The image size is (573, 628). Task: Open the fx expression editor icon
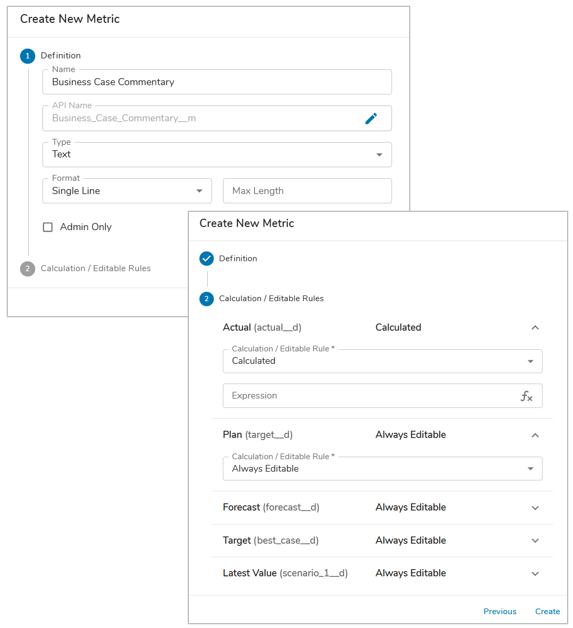pos(526,396)
